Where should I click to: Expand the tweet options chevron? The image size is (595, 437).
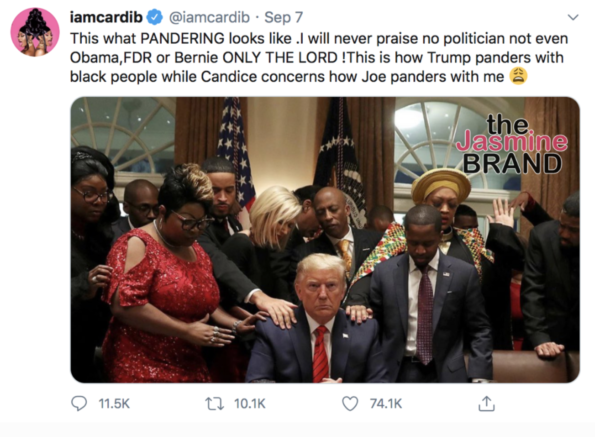click(x=573, y=17)
